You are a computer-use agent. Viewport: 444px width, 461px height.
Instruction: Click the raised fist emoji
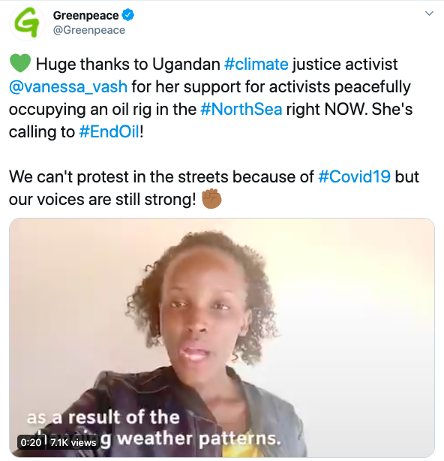(212, 199)
